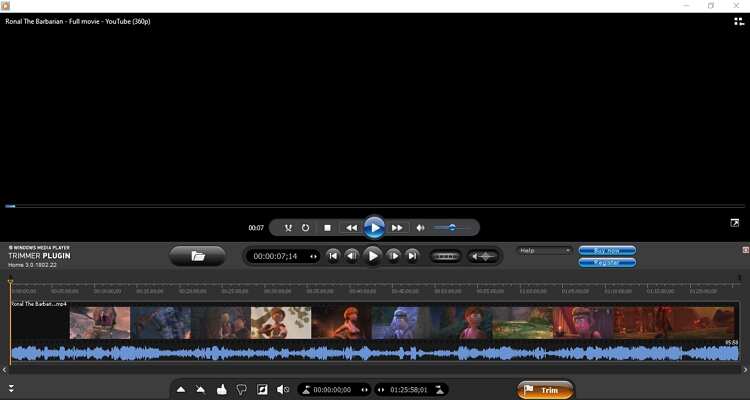The image size is (750, 400).
Task: Click arrows stepper beside 00:00:07;14 time
Action: point(313,256)
